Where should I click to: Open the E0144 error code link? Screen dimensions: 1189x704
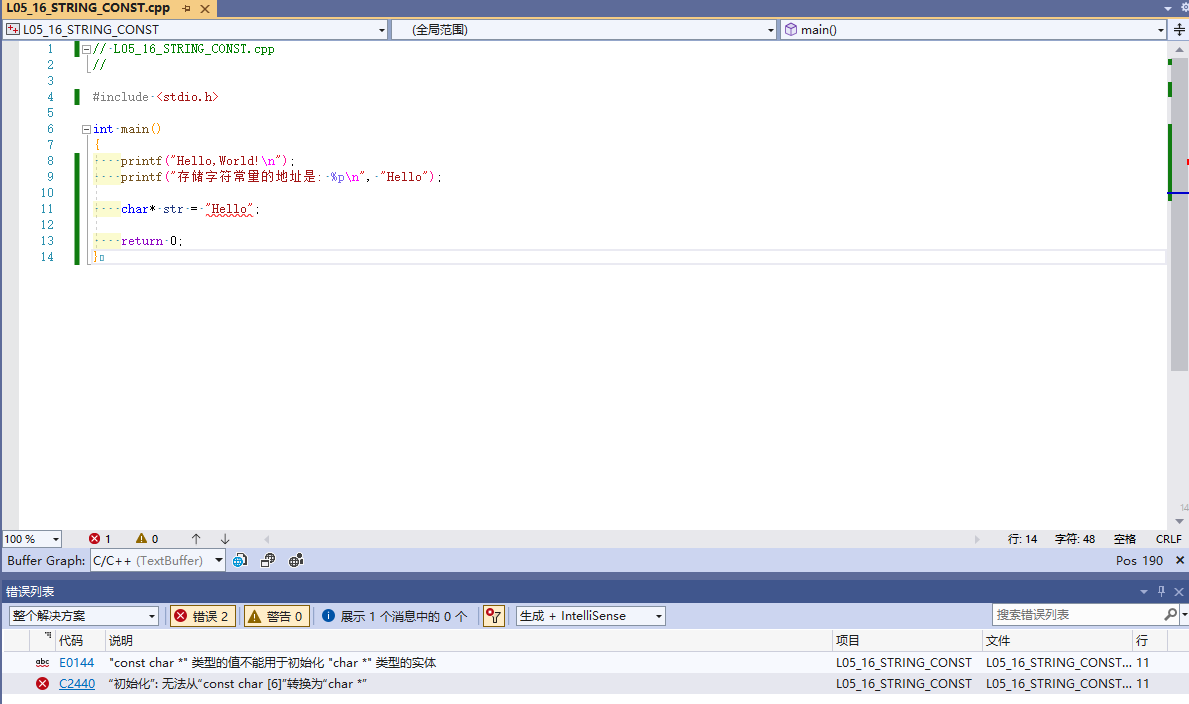(77, 663)
